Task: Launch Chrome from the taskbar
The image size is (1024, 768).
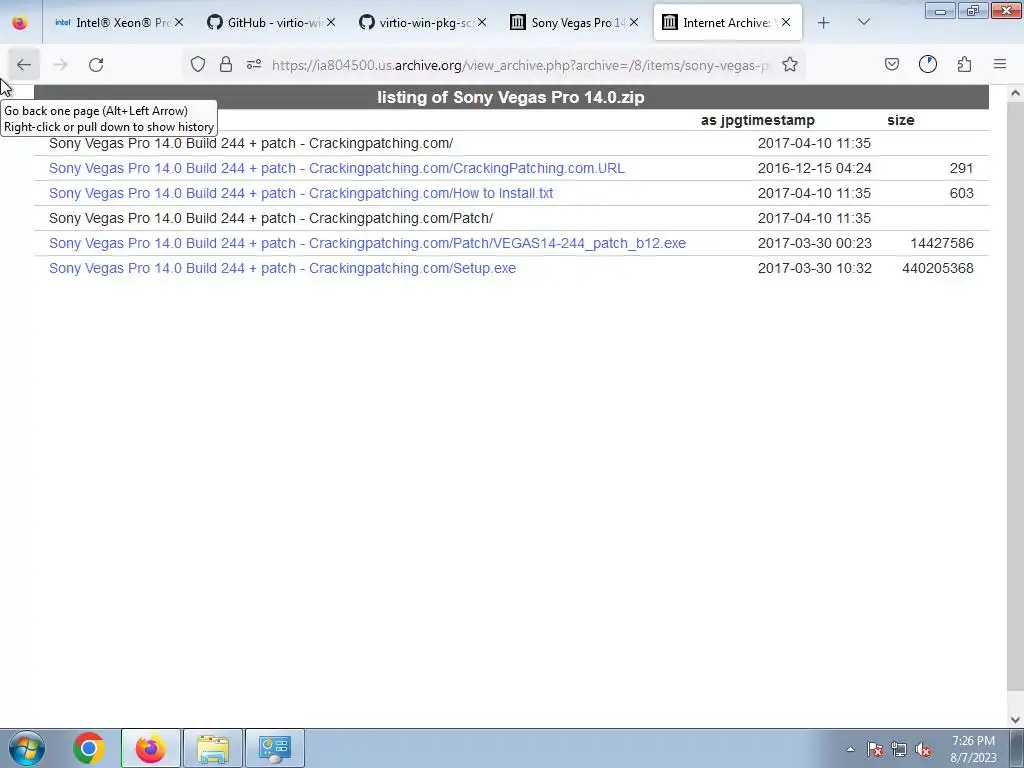Action: click(88, 748)
